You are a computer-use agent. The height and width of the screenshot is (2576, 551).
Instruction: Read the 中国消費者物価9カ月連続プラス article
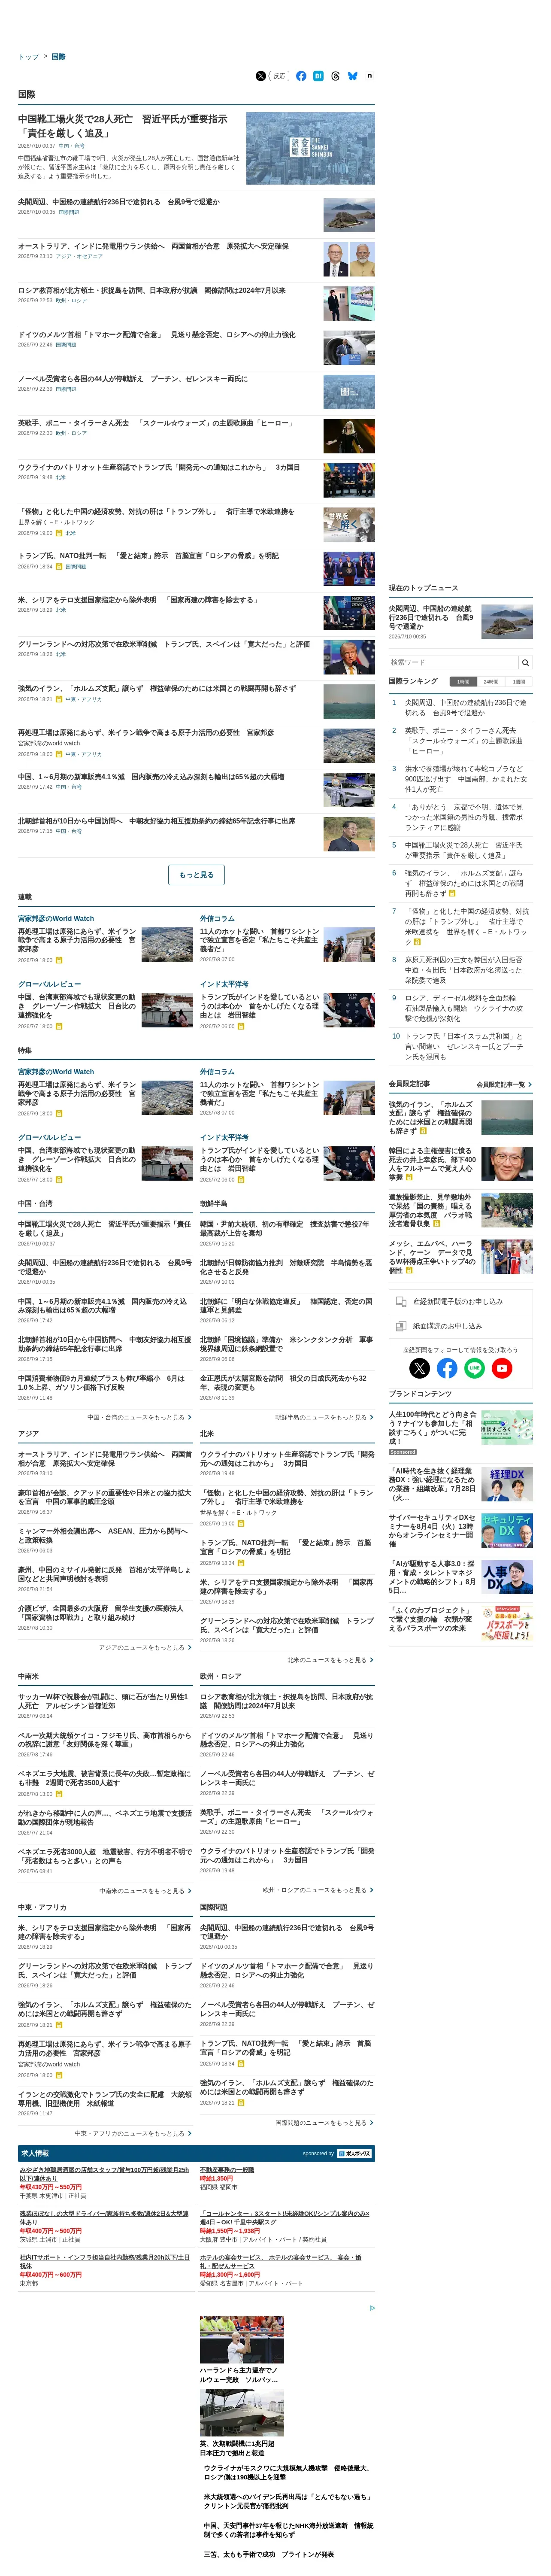coord(103,1382)
